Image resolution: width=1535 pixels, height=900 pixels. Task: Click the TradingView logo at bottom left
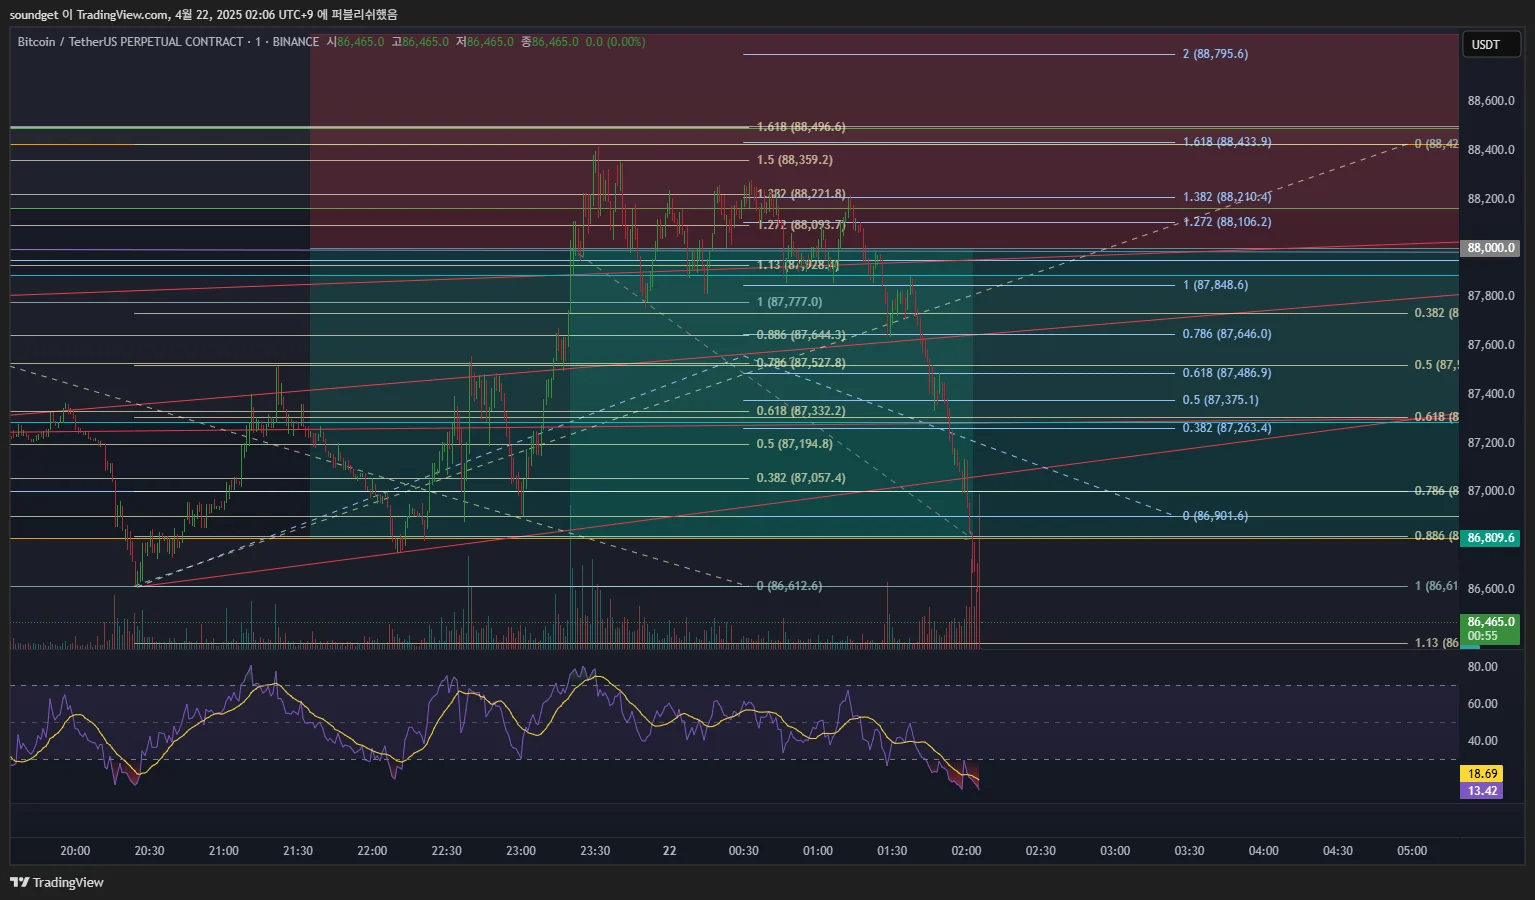click(57, 882)
